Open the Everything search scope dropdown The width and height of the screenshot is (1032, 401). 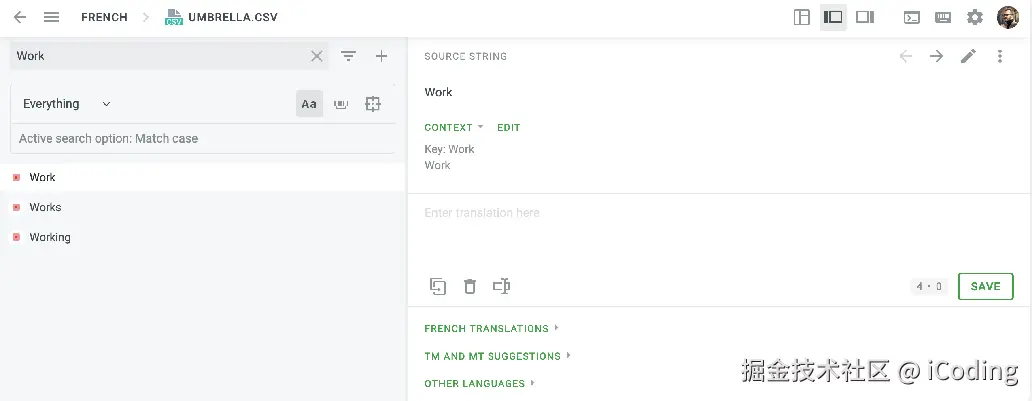point(67,104)
